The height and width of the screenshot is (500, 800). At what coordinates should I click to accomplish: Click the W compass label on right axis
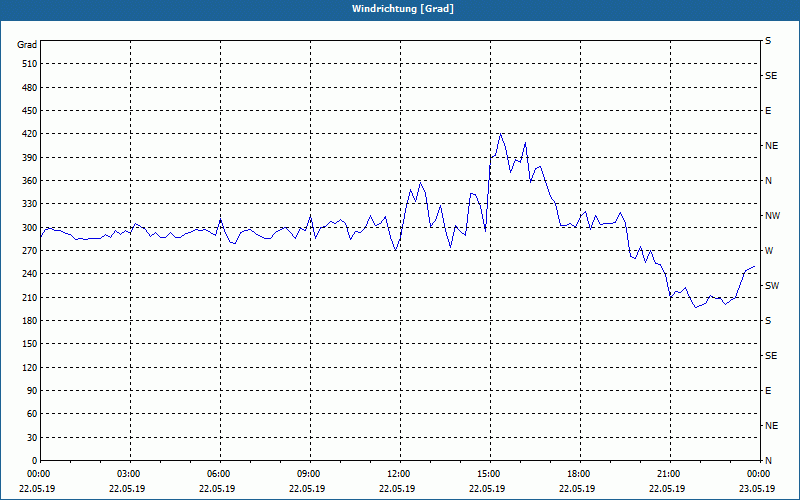[769, 251]
